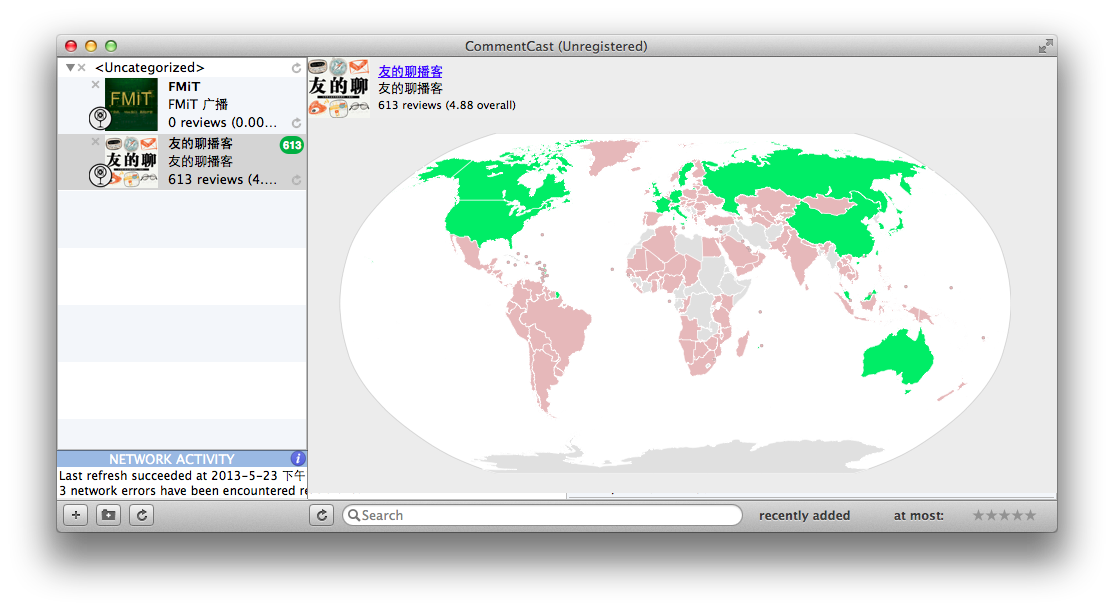Set the at-most rating filter to five stars
Image resolution: width=1114 pixels, height=611 pixels.
[1030, 515]
